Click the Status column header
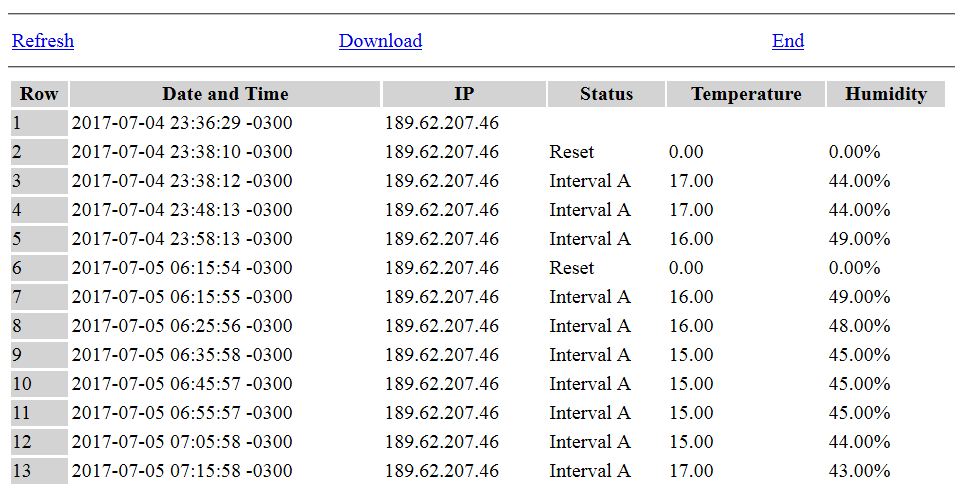The height and width of the screenshot is (485, 955). click(606, 94)
